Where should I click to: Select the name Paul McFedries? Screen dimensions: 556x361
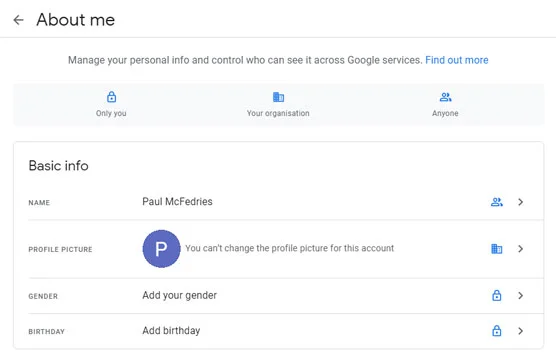tap(177, 201)
